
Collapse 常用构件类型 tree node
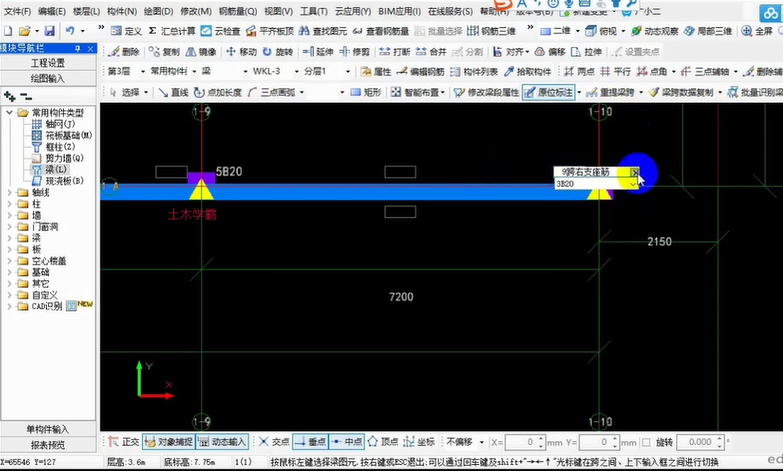point(9,112)
